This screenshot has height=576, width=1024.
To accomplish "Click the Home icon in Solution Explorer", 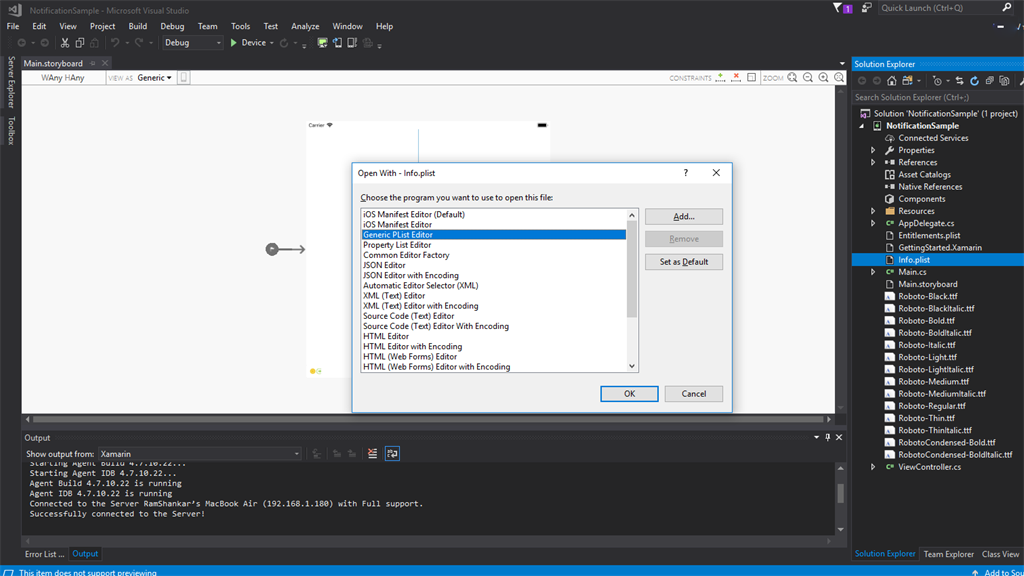I will 891,81.
